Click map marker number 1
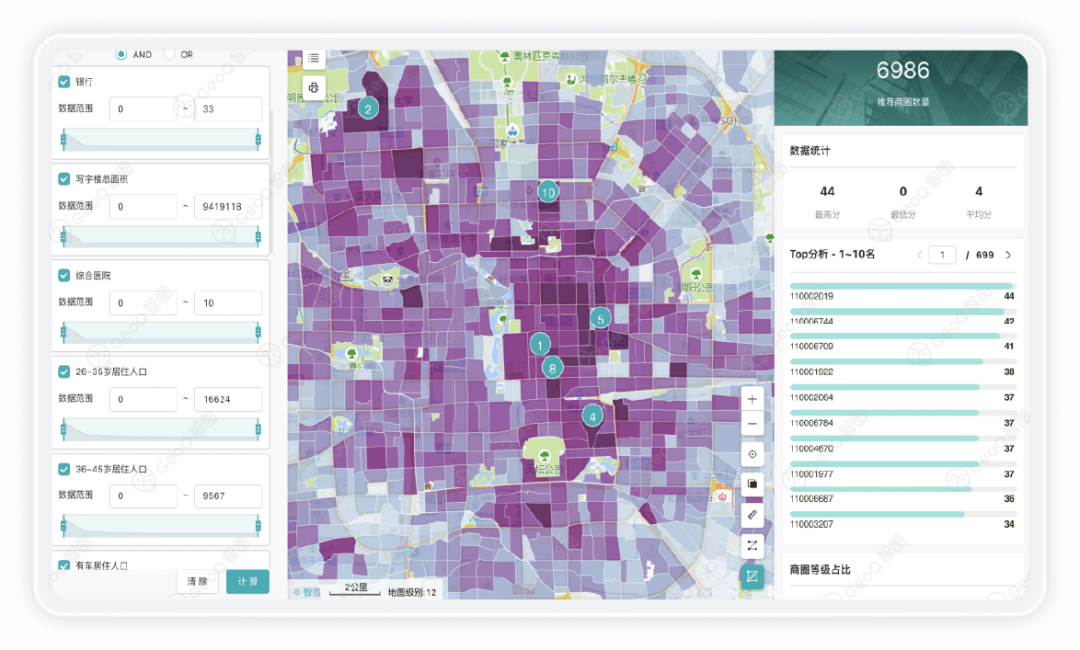The image size is (1080, 650). point(540,344)
